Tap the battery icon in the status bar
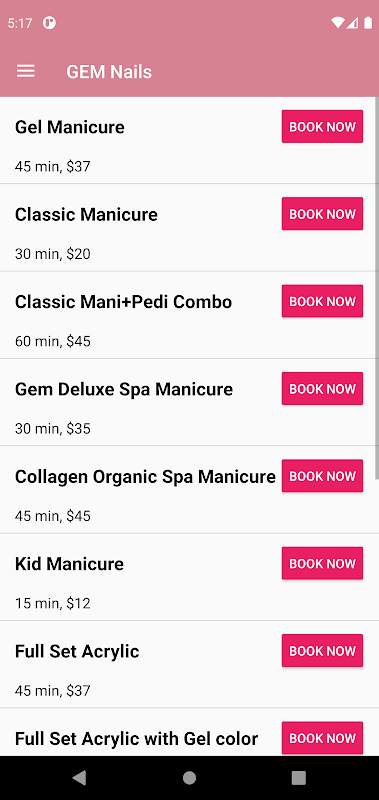Image resolution: width=379 pixels, height=800 pixels. tap(368, 23)
